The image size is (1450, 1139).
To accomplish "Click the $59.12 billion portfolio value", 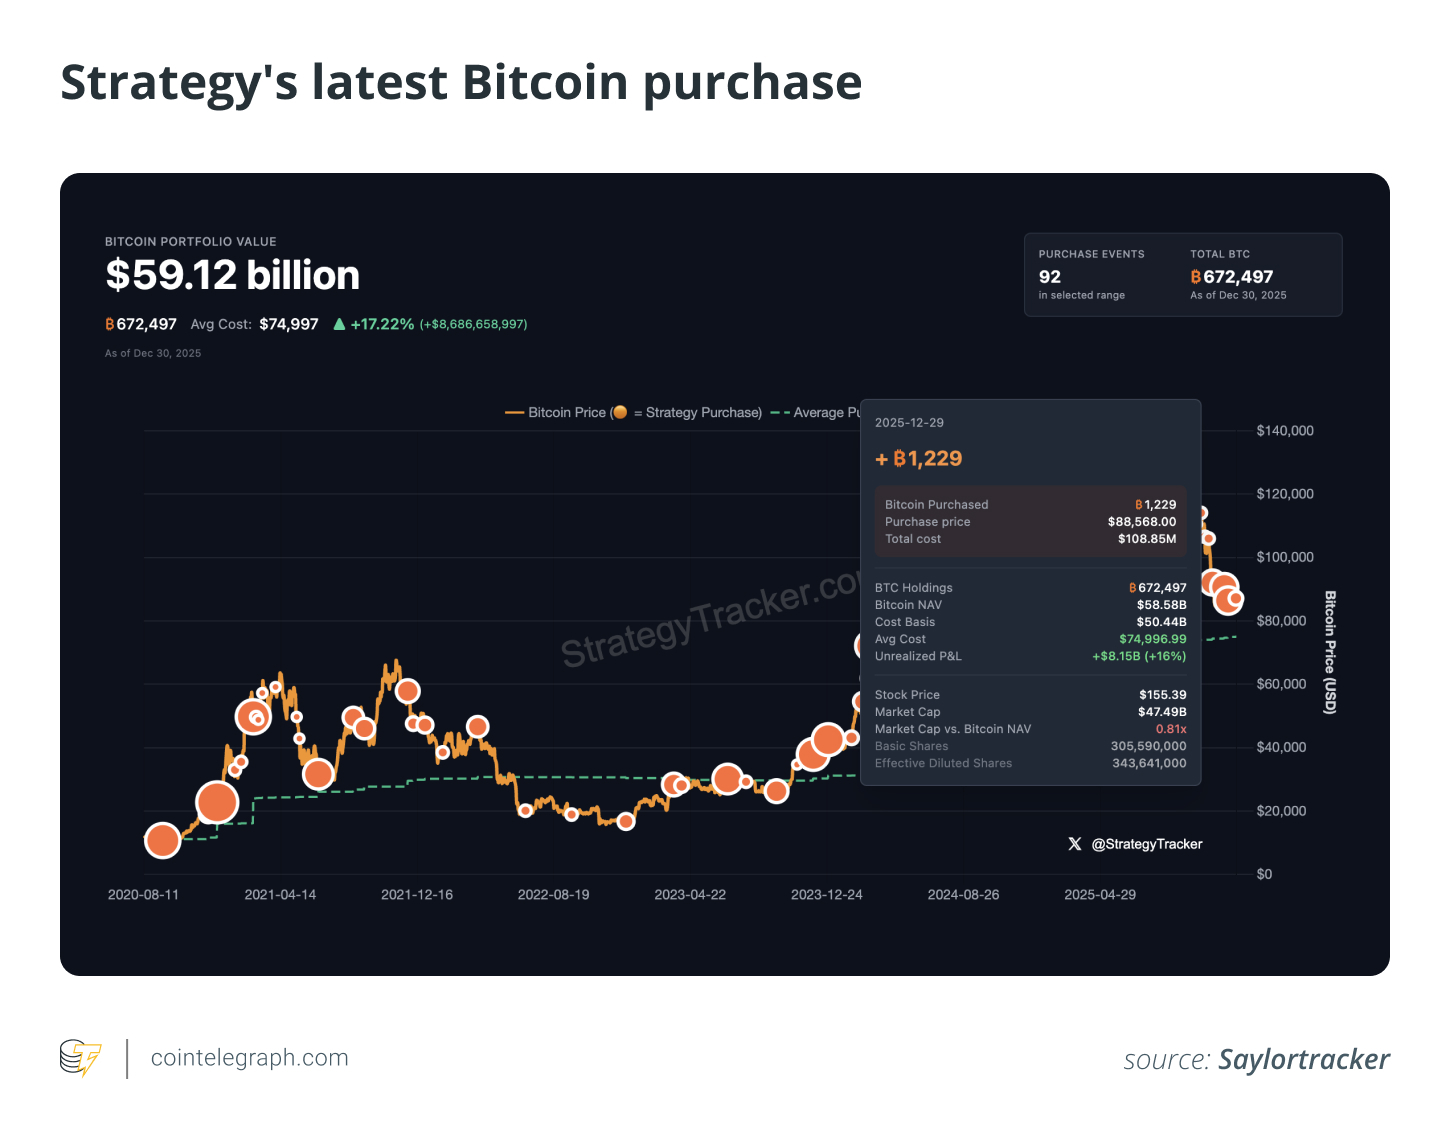I will (x=233, y=275).
